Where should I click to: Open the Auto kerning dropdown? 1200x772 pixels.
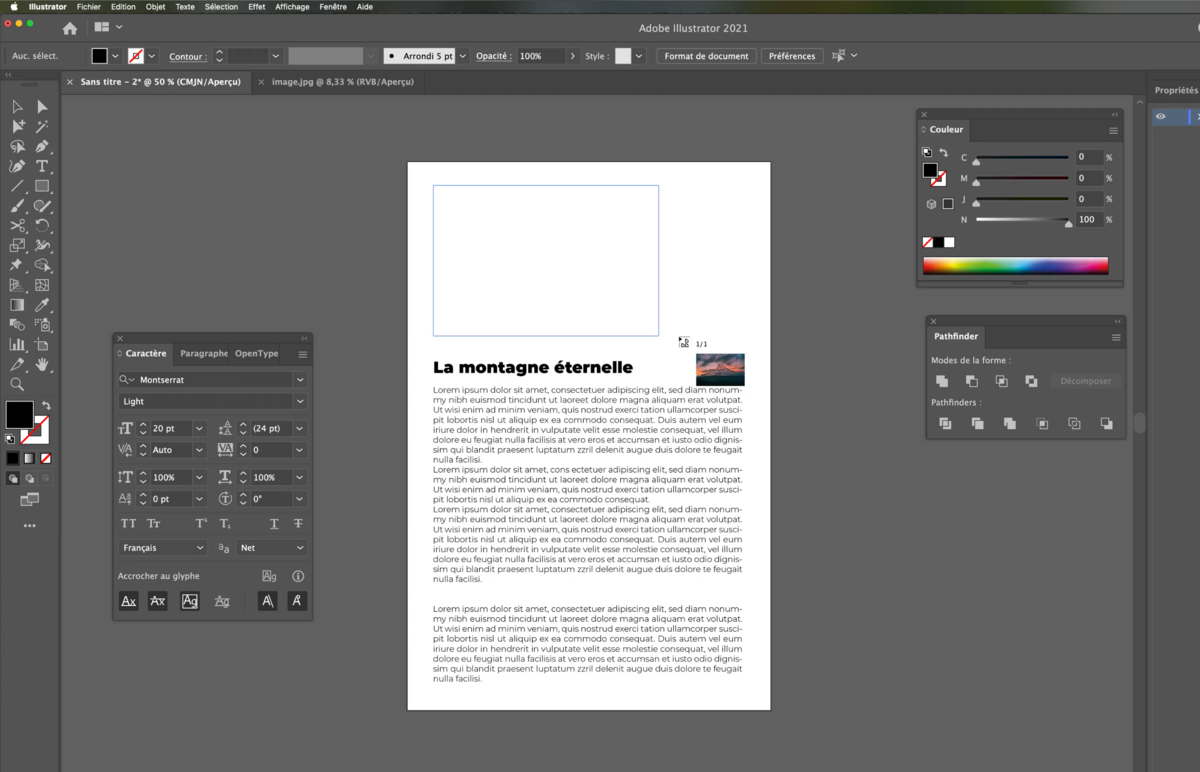click(199, 450)
